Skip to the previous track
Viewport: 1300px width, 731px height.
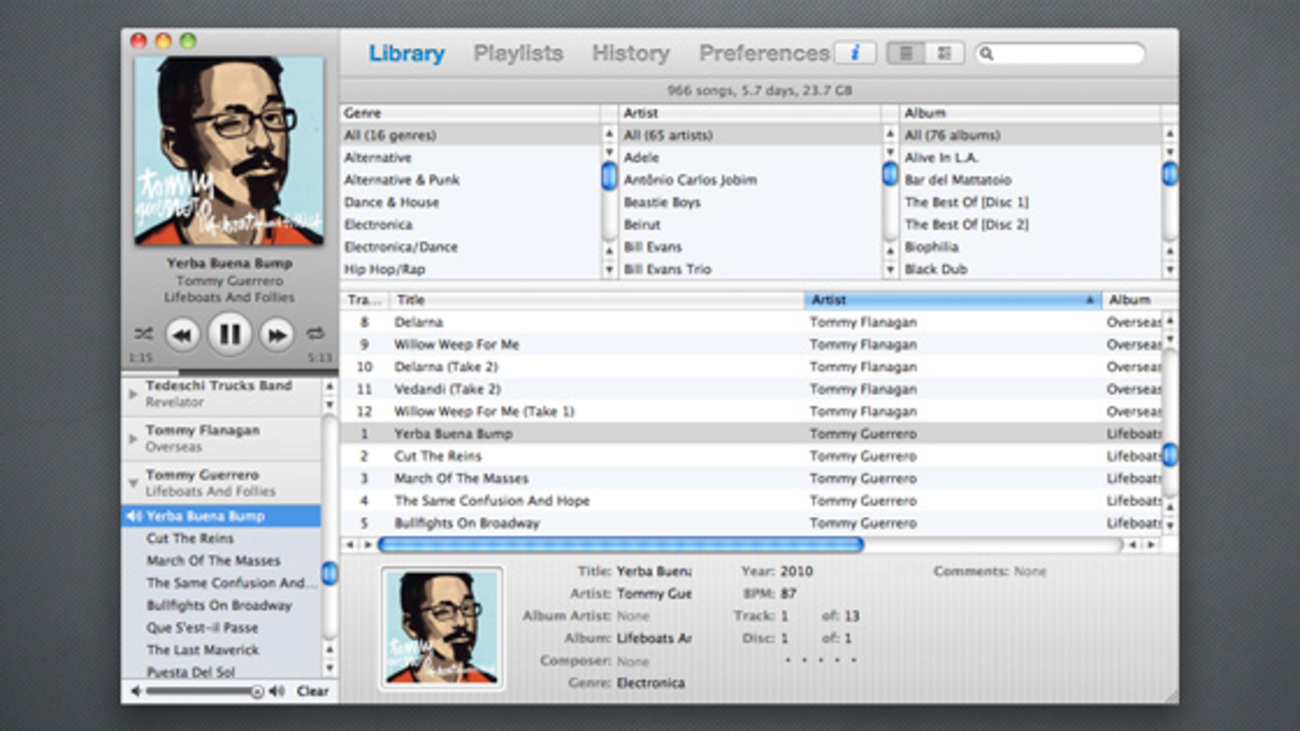182,335
